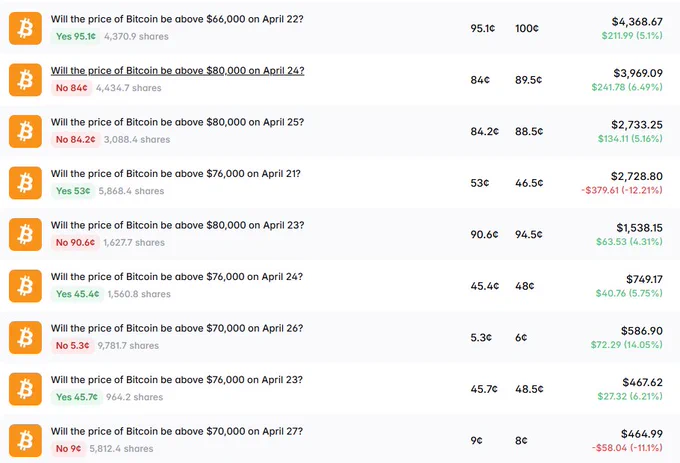Image resolution: width=680 pixels, height=463 pixels.
Task: Click the No 84¢ position badge
Action: tap(72, 88)
